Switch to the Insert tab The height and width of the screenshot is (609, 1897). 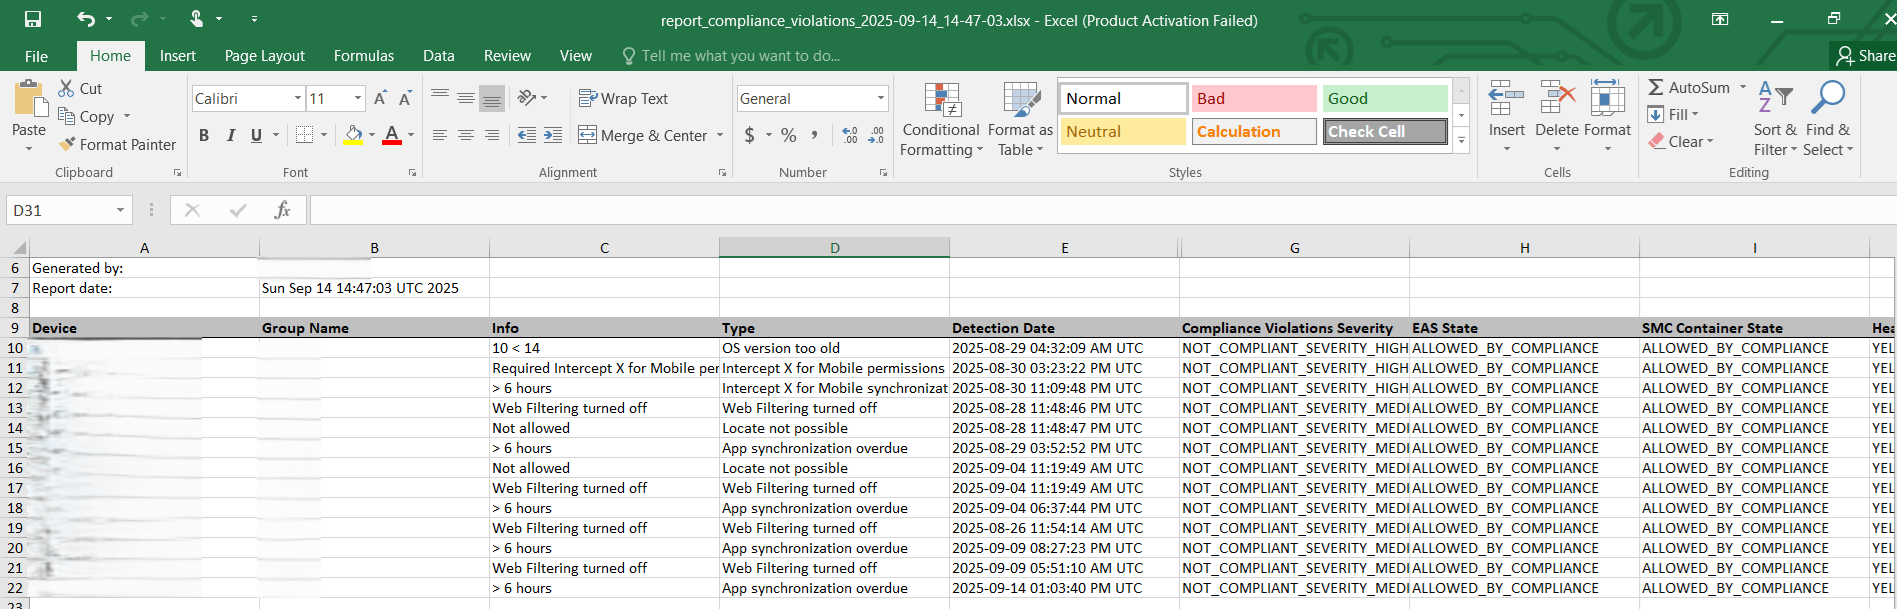coord(178,56)
